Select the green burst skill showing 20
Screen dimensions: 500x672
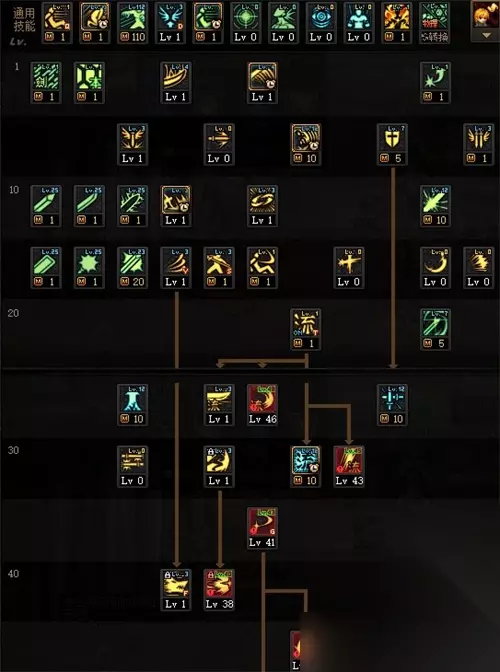(x=132, y=267)
